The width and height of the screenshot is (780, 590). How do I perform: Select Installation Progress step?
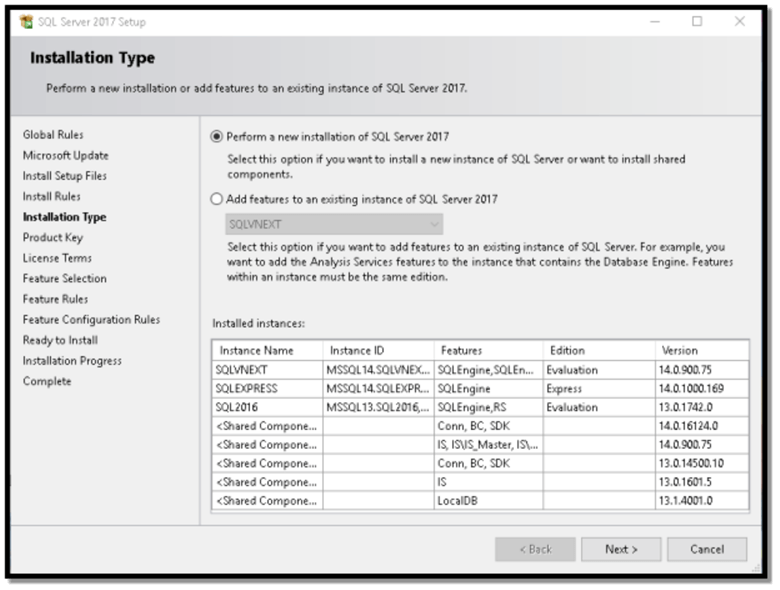pos(72,361)
